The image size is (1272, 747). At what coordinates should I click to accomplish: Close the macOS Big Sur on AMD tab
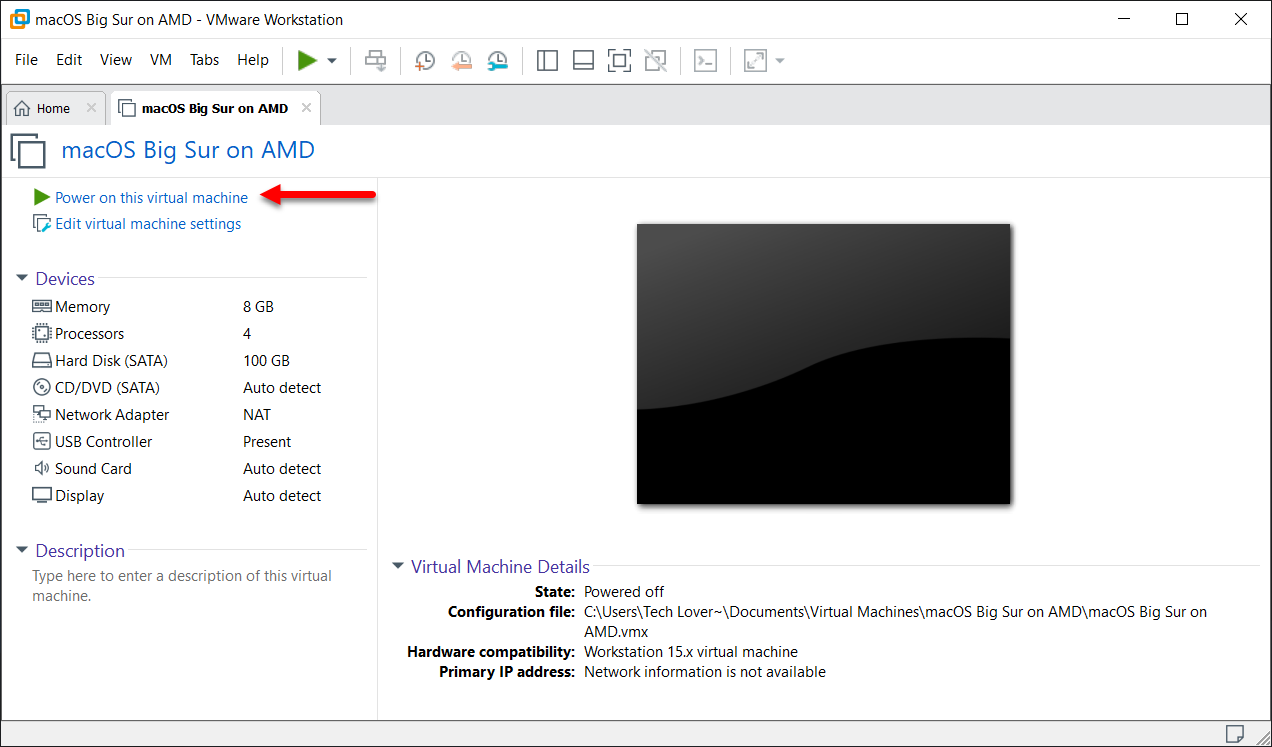(306, 108)
